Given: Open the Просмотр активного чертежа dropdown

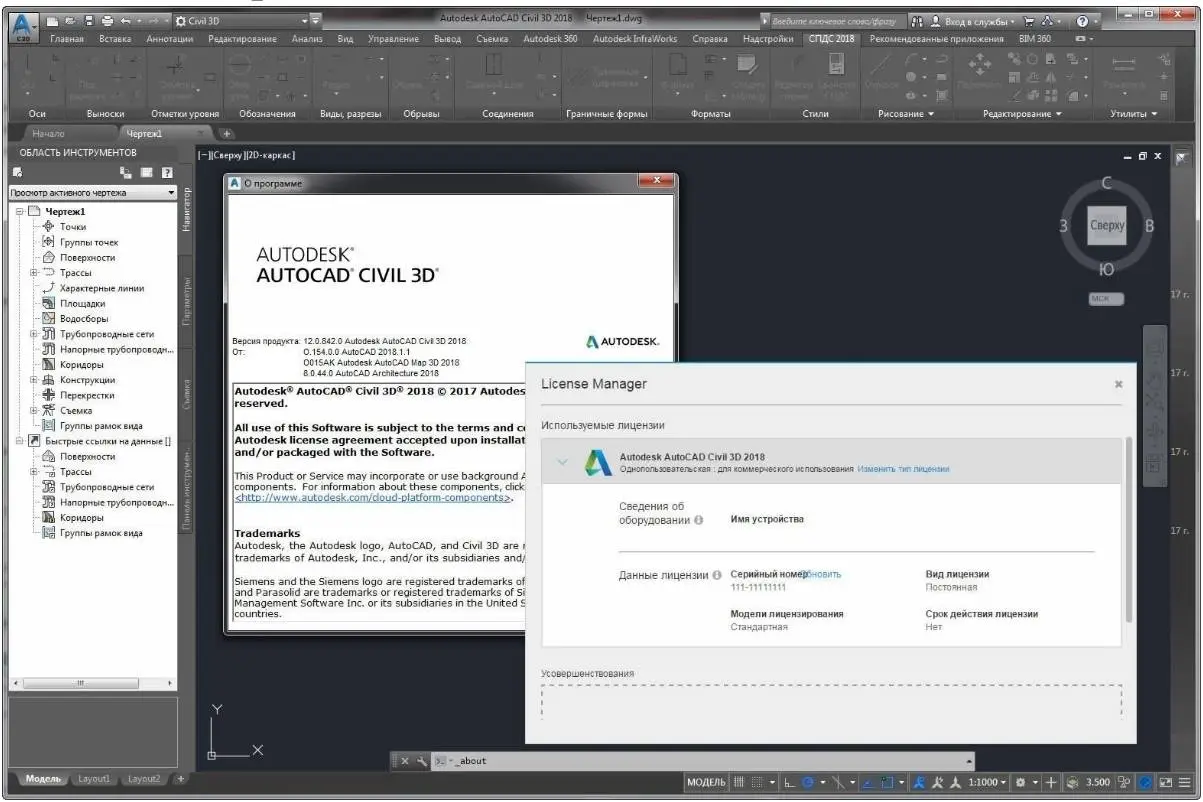Looking at the screenshot, I should [93, 192].
